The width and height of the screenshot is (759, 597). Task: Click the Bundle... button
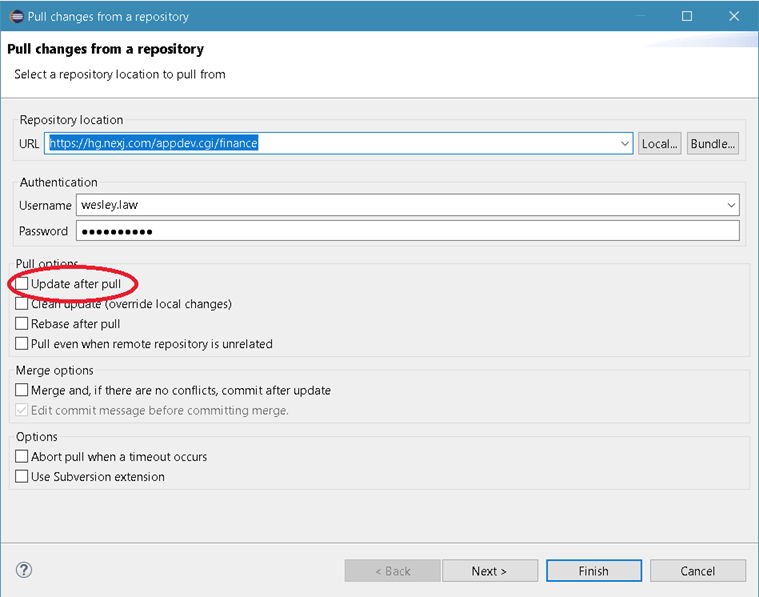(x=713, y=143)
